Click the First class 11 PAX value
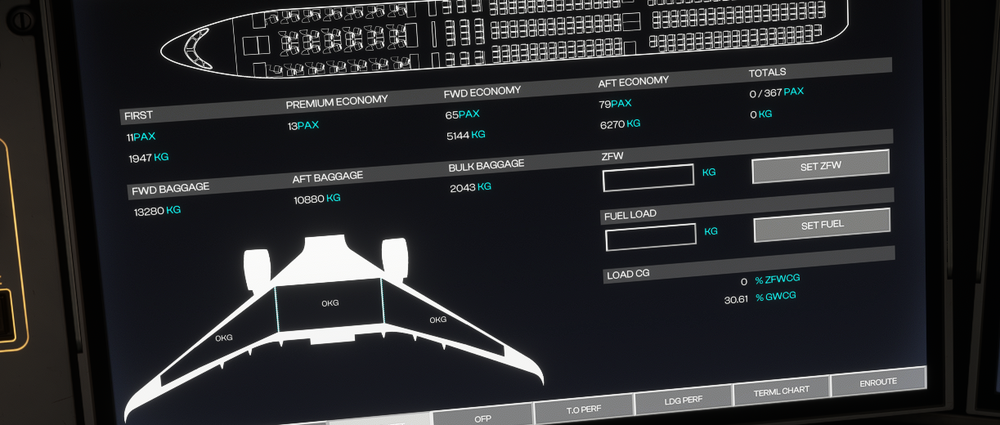This screenshot has width=1000, height=425. [140, 136]
